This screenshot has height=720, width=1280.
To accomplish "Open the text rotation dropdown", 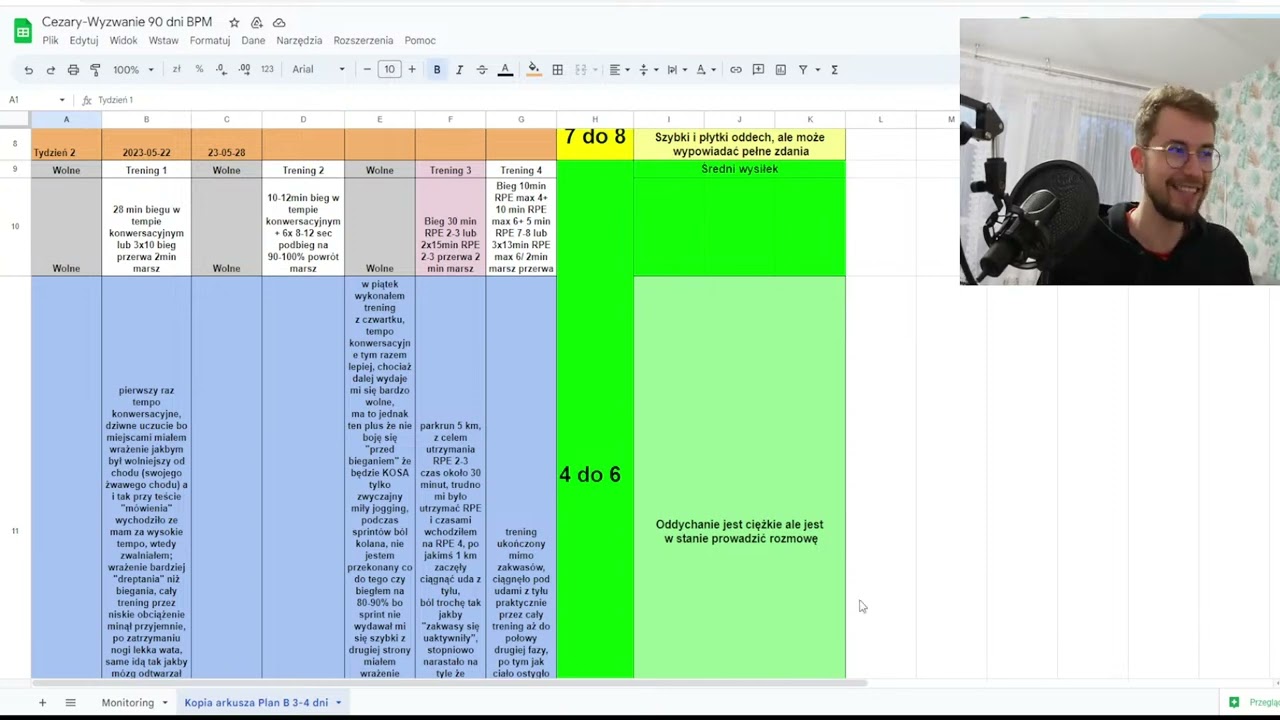I will (705, 70).
